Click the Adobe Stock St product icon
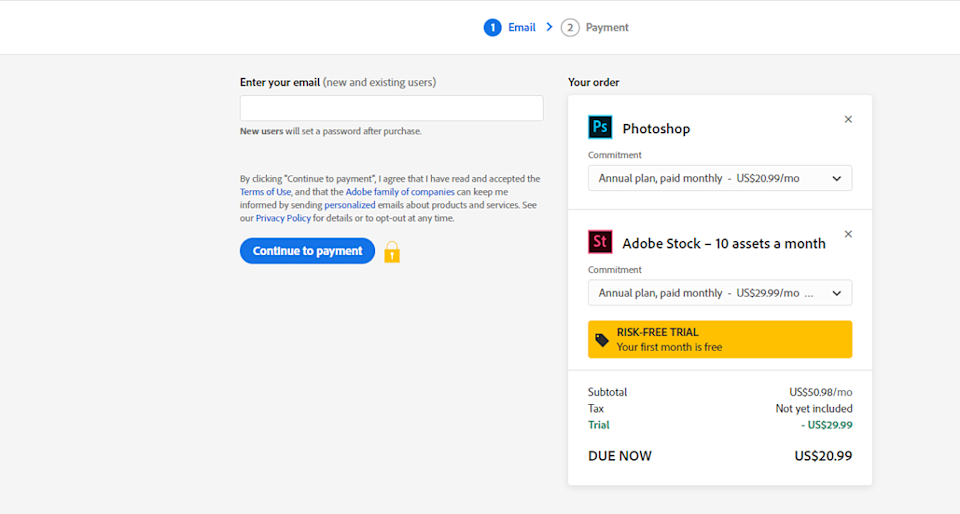 (600, 242)
